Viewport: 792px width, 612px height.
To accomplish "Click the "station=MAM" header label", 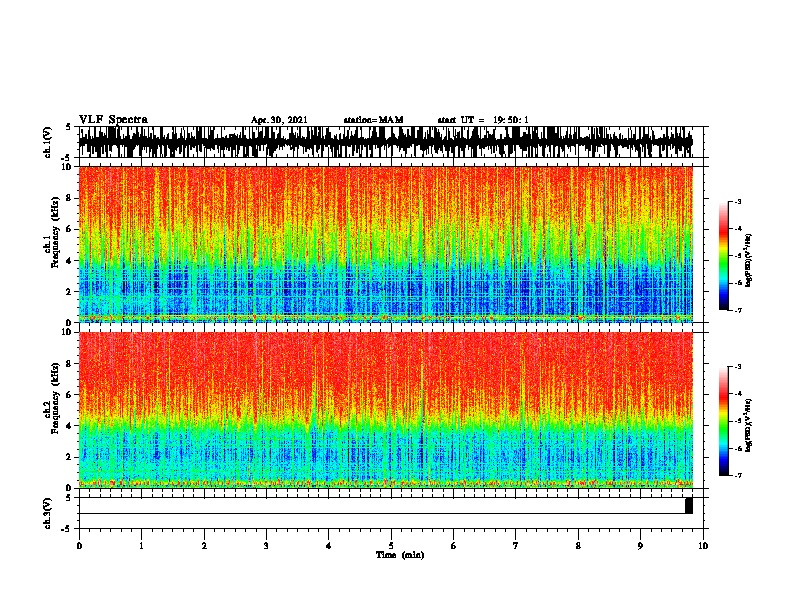I will click(373, 120).
